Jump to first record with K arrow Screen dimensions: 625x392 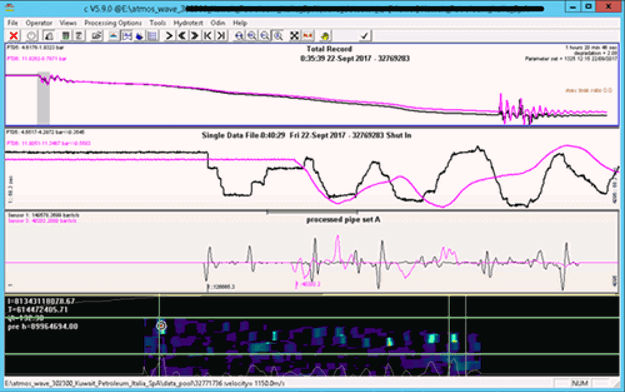[x=208, y=36]
